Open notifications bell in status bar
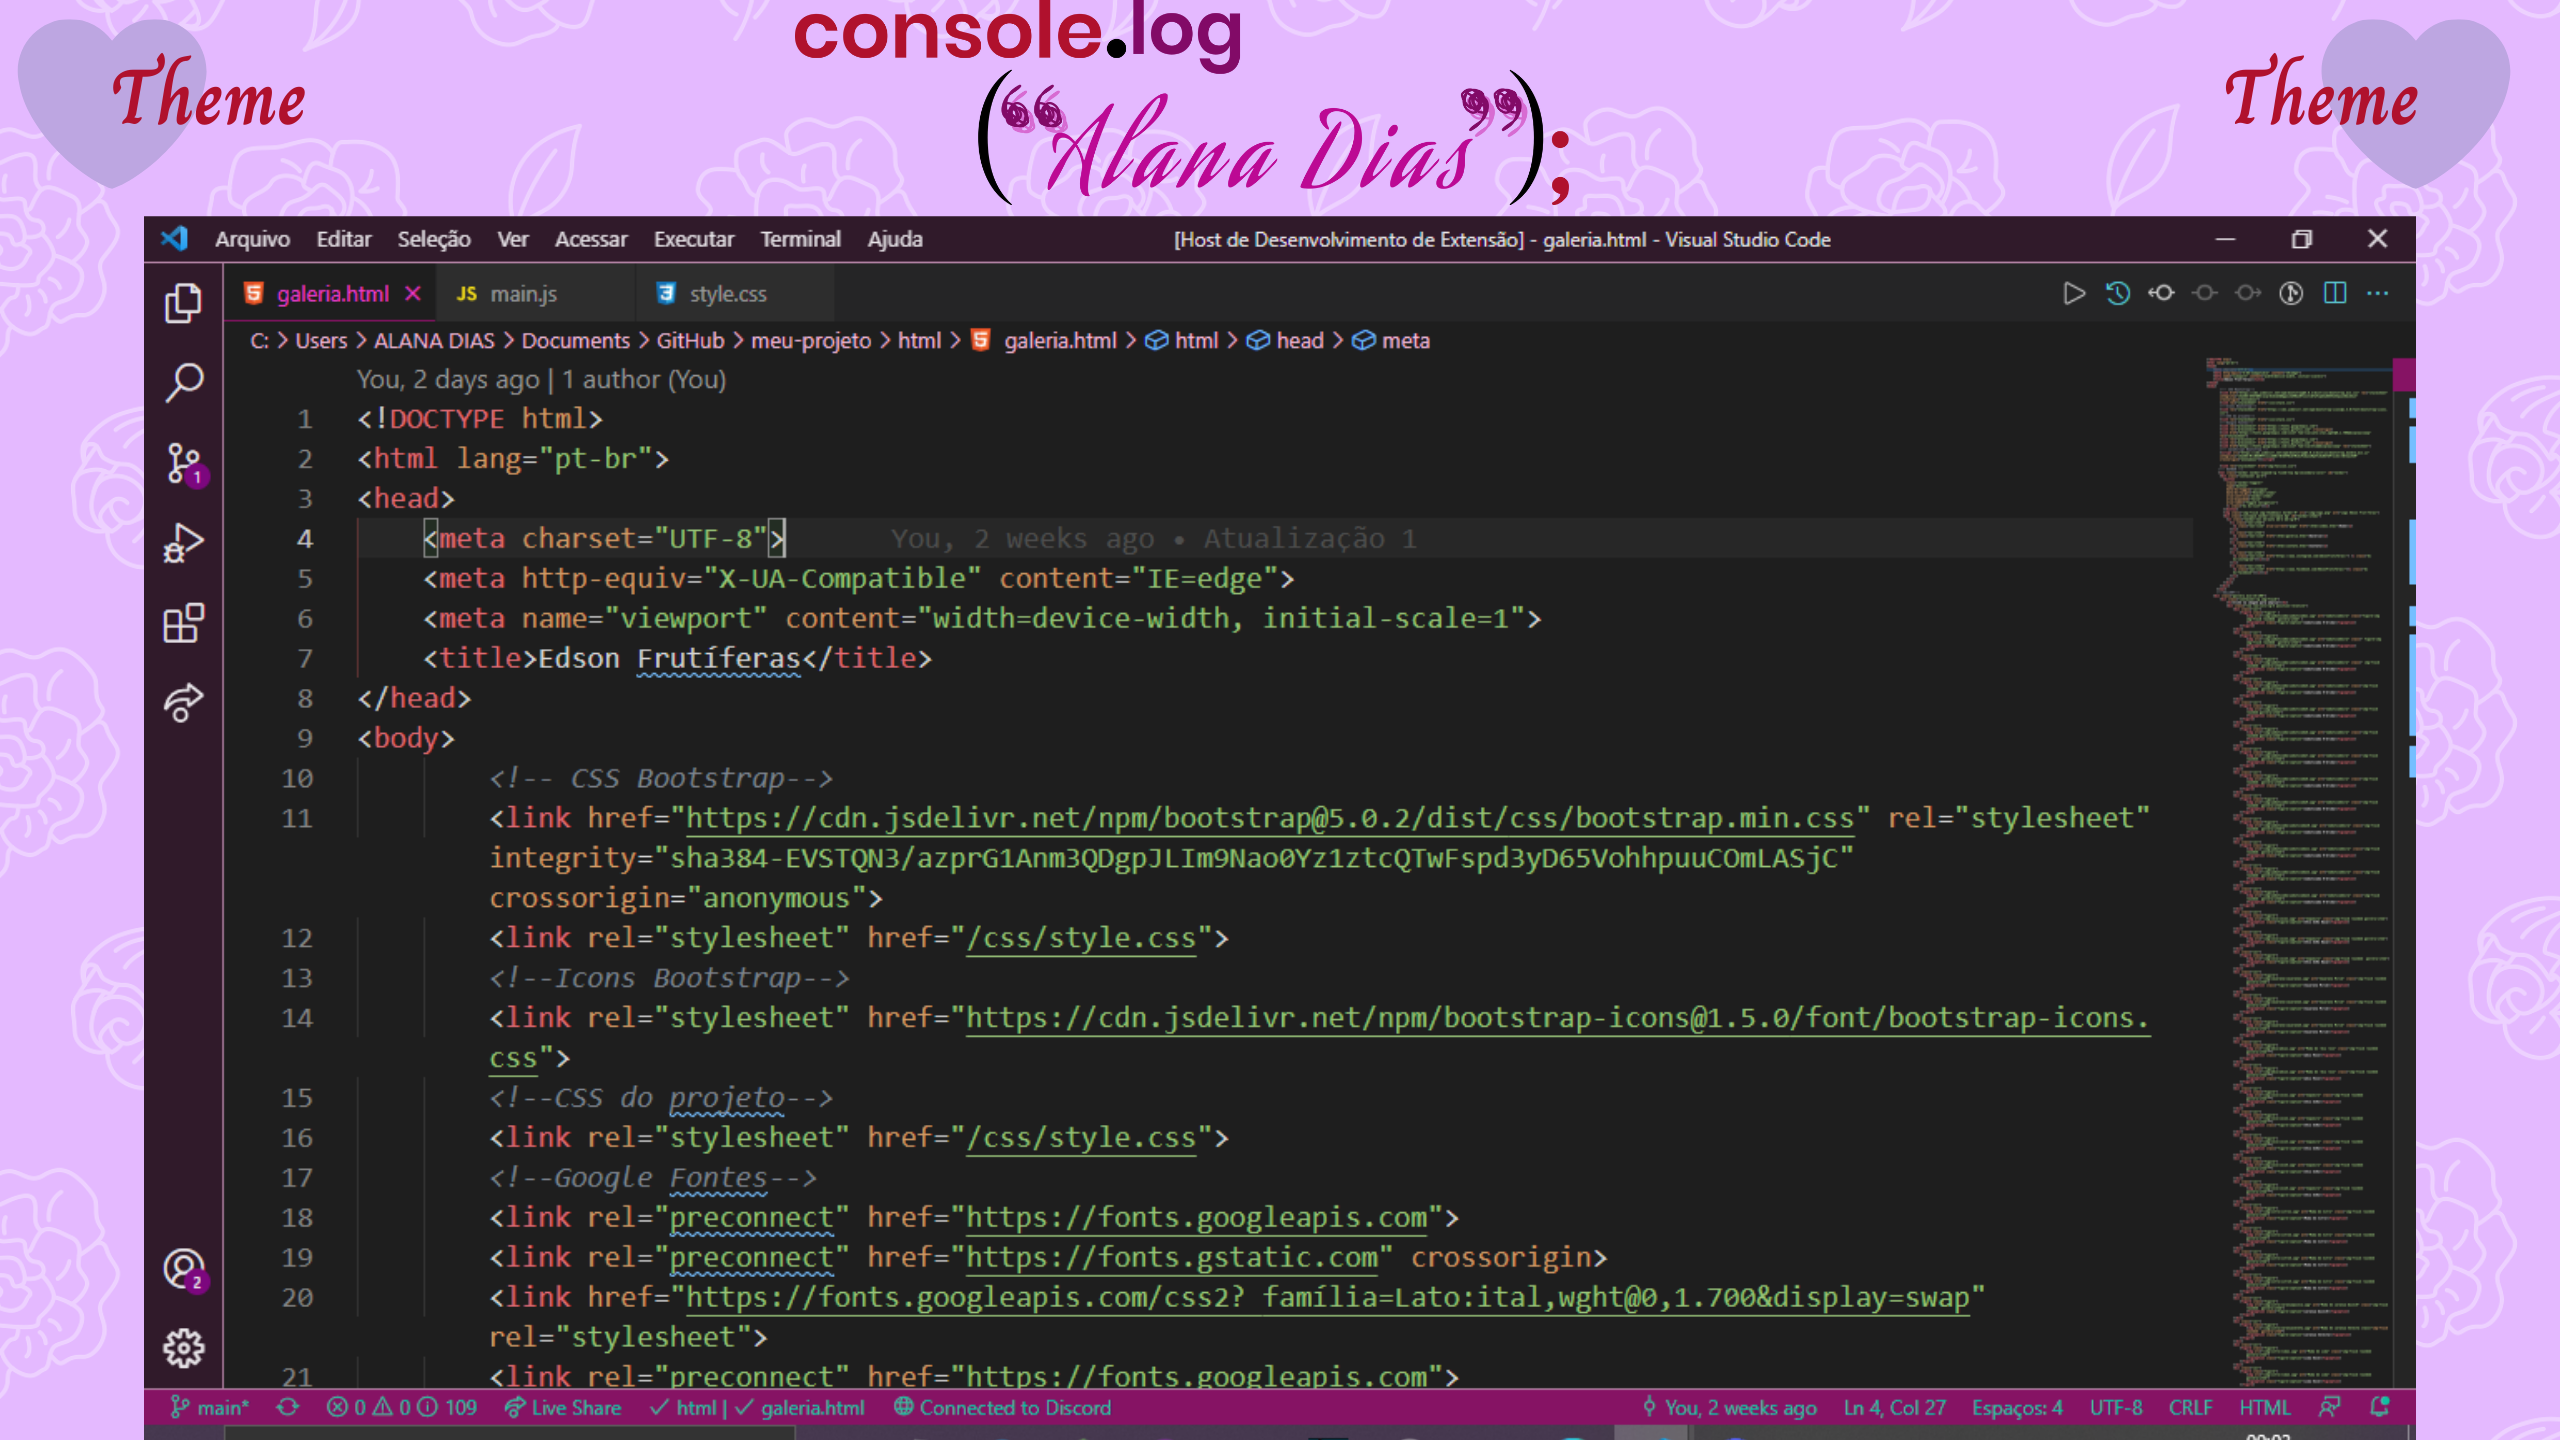This screenshot has height=1440, width=2560. click(x=2380, y=1407)
